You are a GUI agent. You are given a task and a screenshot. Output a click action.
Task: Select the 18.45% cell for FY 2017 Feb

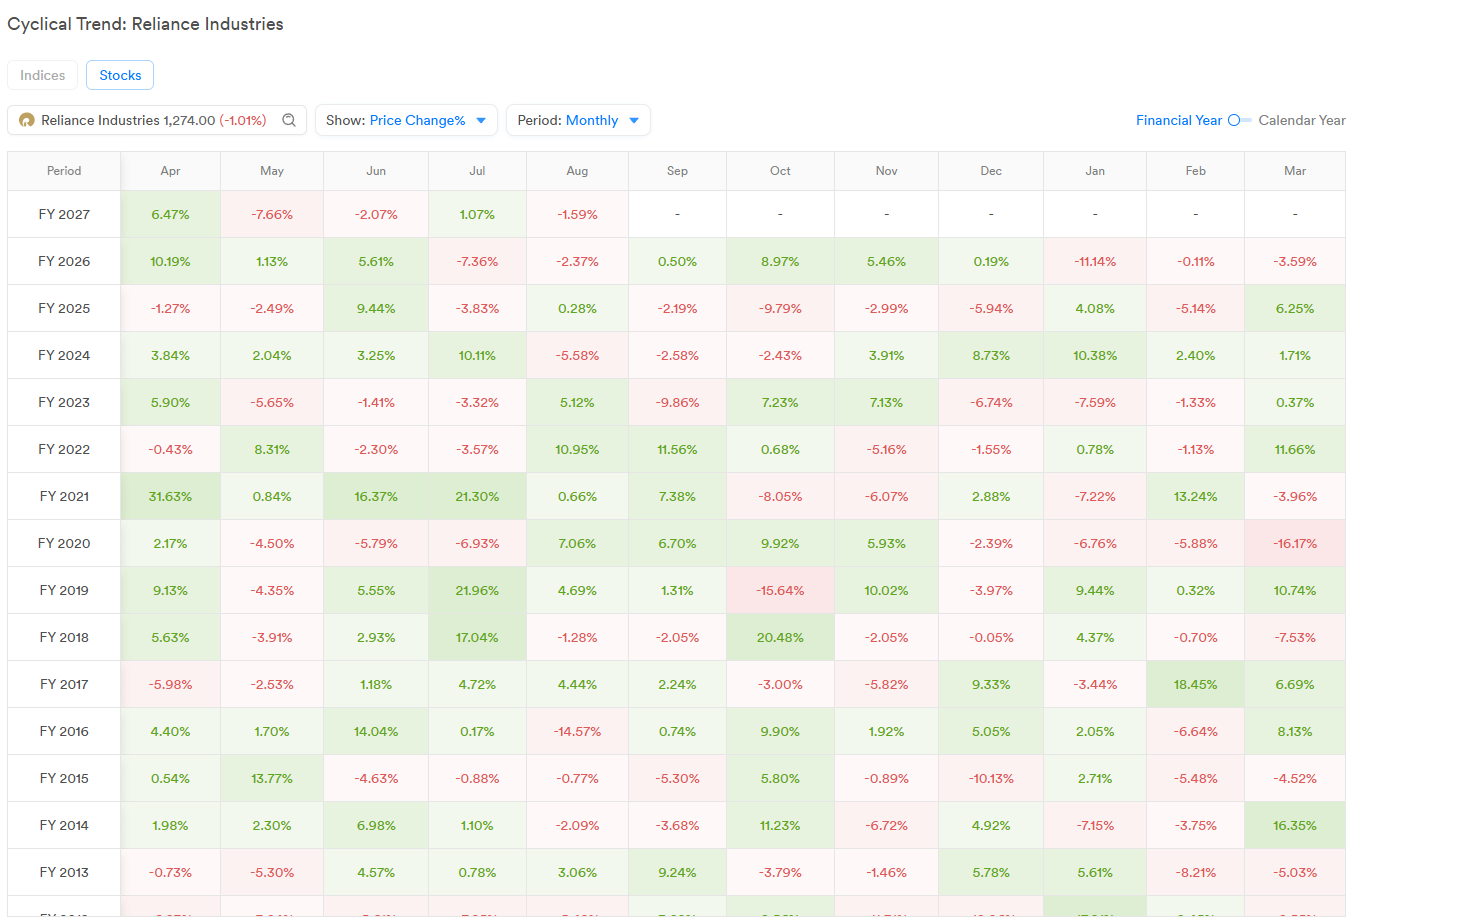click(x=1196, y=684)
